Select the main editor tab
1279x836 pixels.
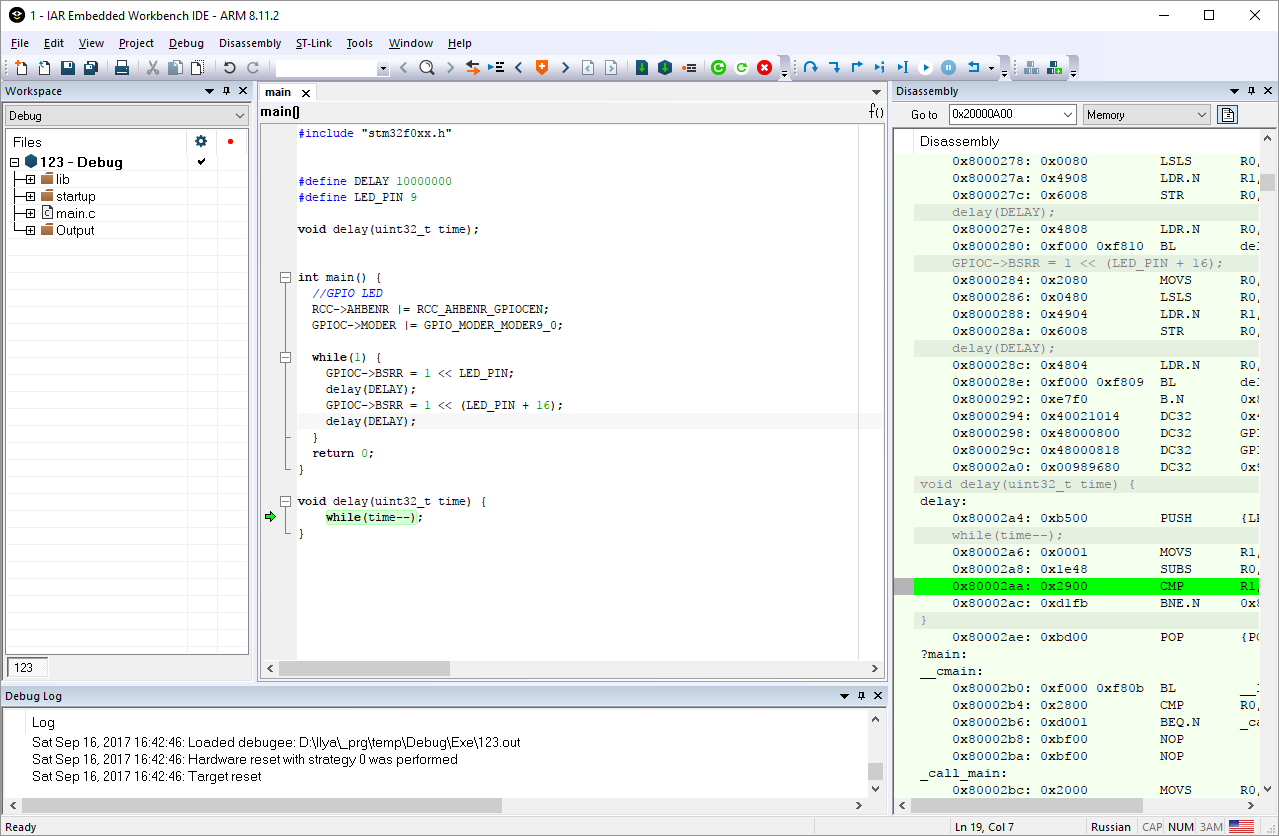coord(277,91)
